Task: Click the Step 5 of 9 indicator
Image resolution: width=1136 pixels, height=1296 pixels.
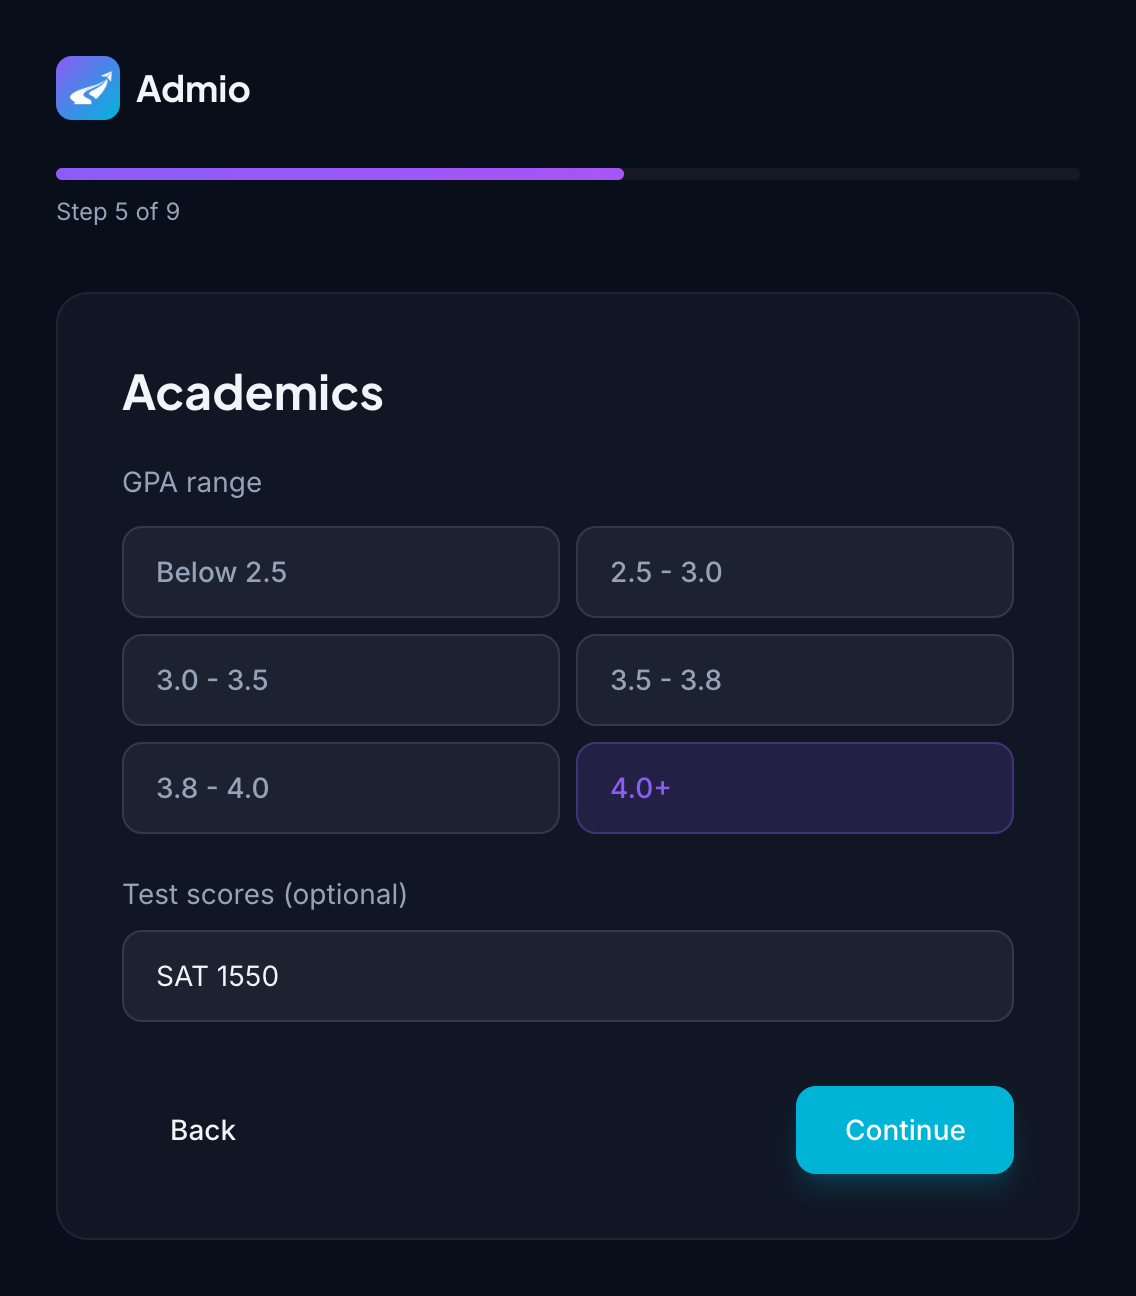Action: 118,212
